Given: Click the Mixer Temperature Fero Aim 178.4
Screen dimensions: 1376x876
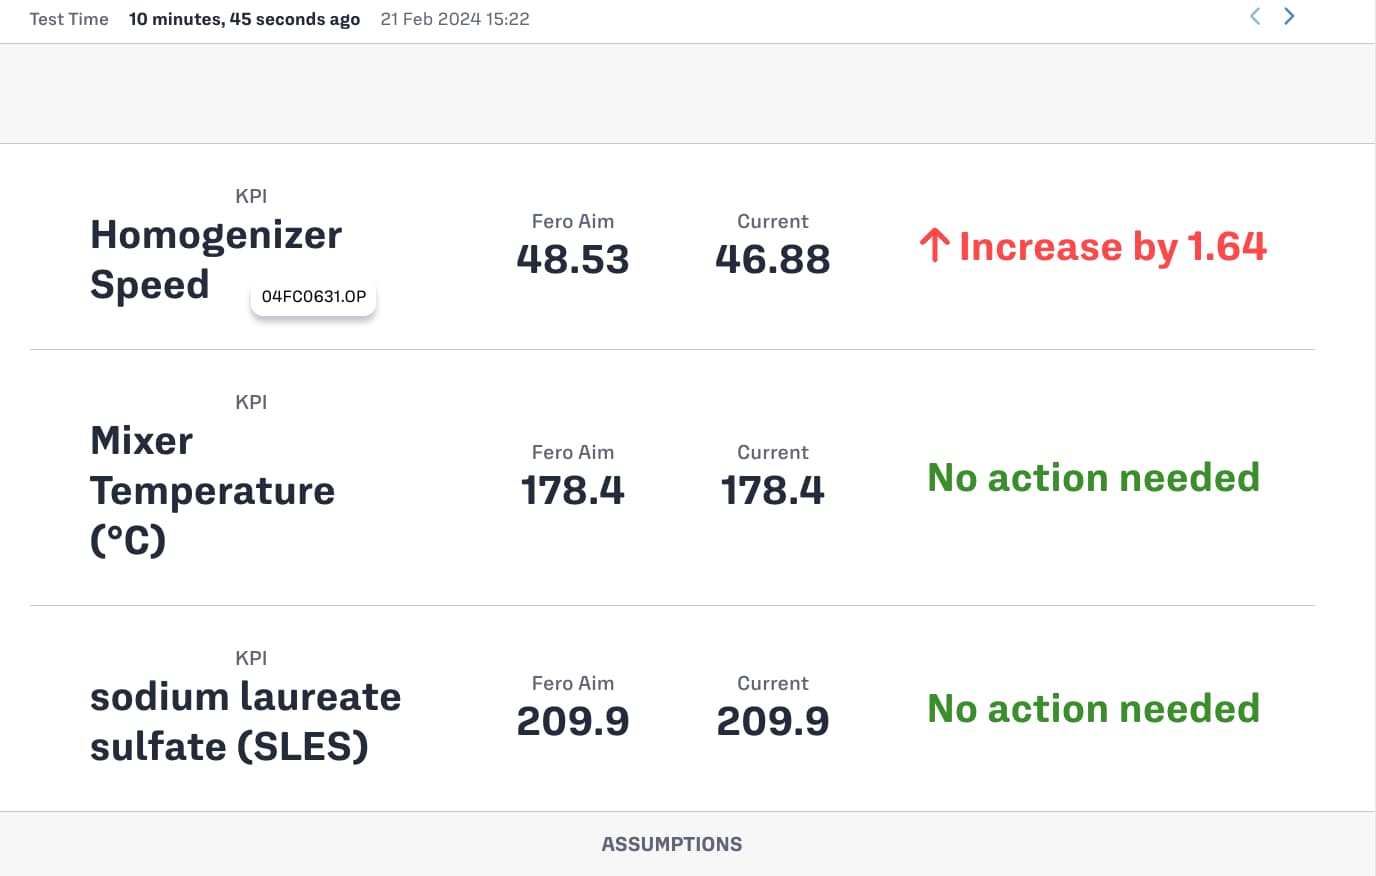Looking at the screenshot, I should click(573, 490).
